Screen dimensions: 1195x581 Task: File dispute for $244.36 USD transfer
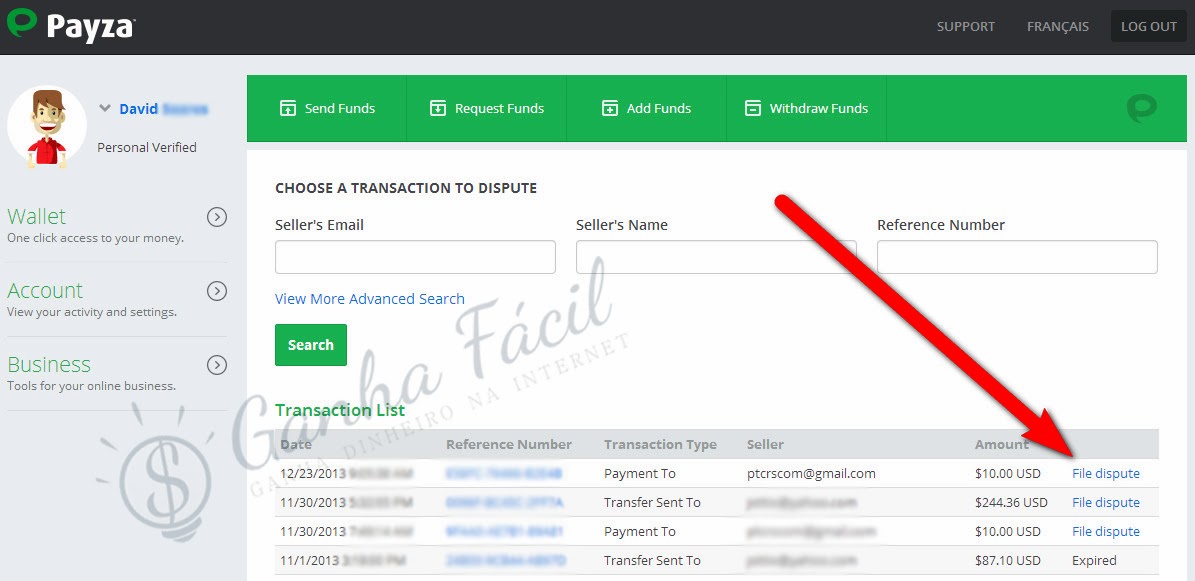[1106, 502]
